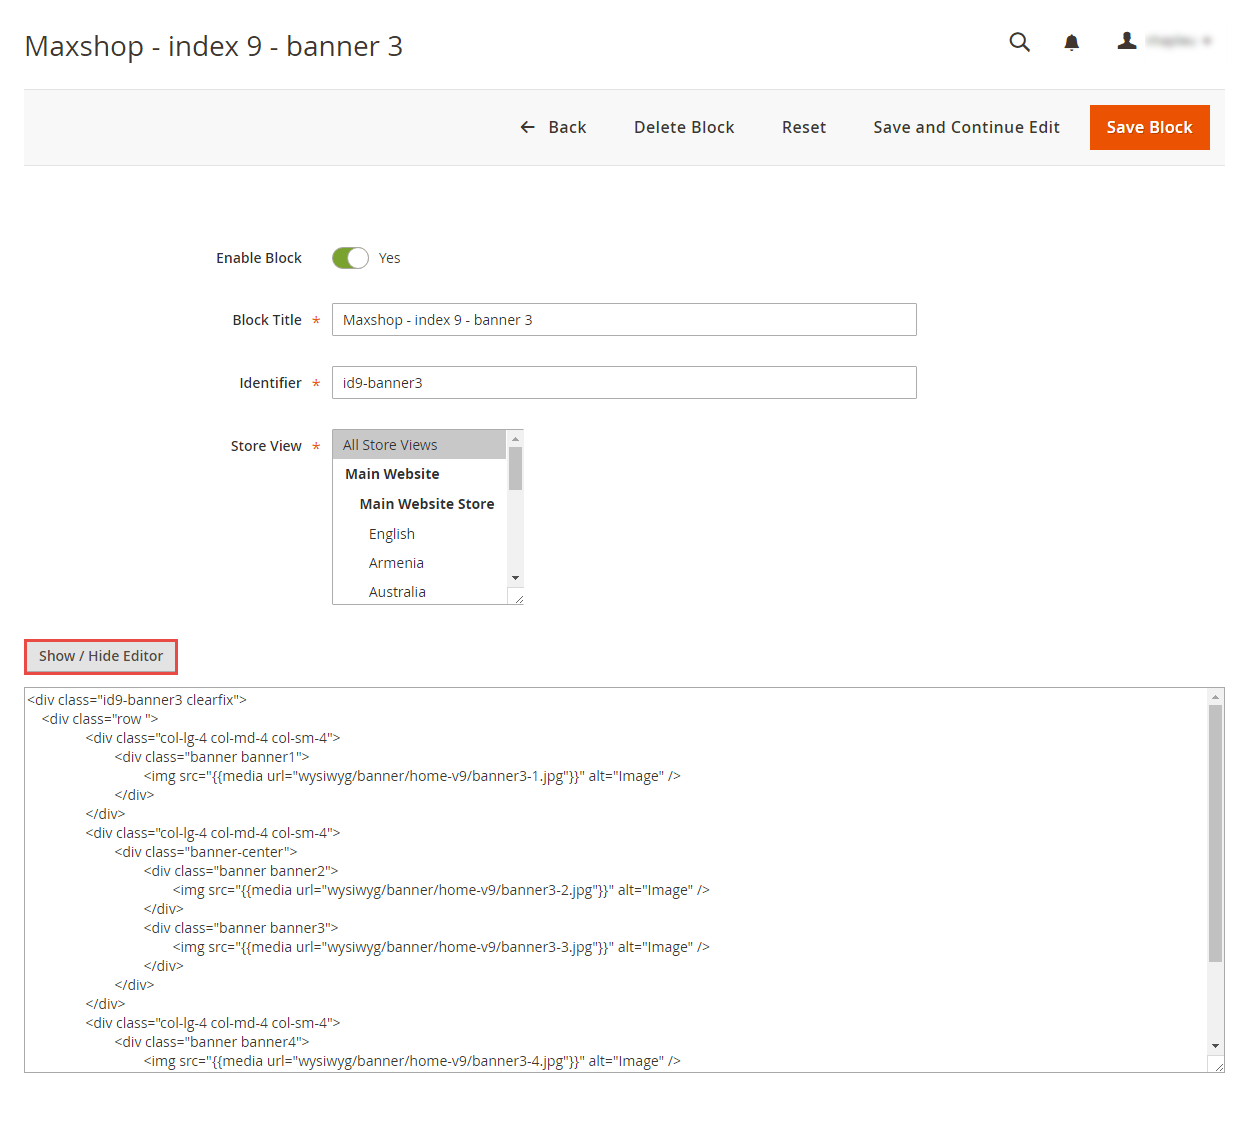Select Main Website Store option
The image size is (1245, 1131).
pyautogui.click(x=419, y=504)
